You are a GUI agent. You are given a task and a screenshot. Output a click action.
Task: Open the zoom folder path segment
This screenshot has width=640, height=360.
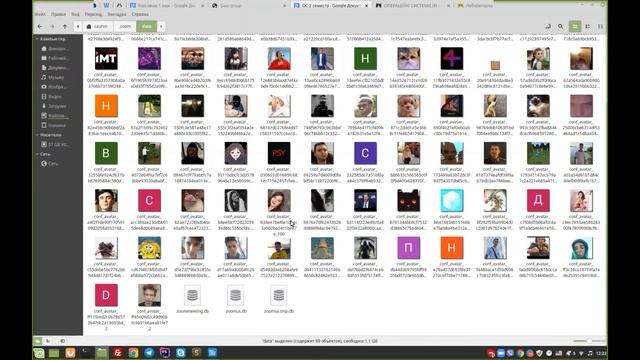tap(125, 27)
